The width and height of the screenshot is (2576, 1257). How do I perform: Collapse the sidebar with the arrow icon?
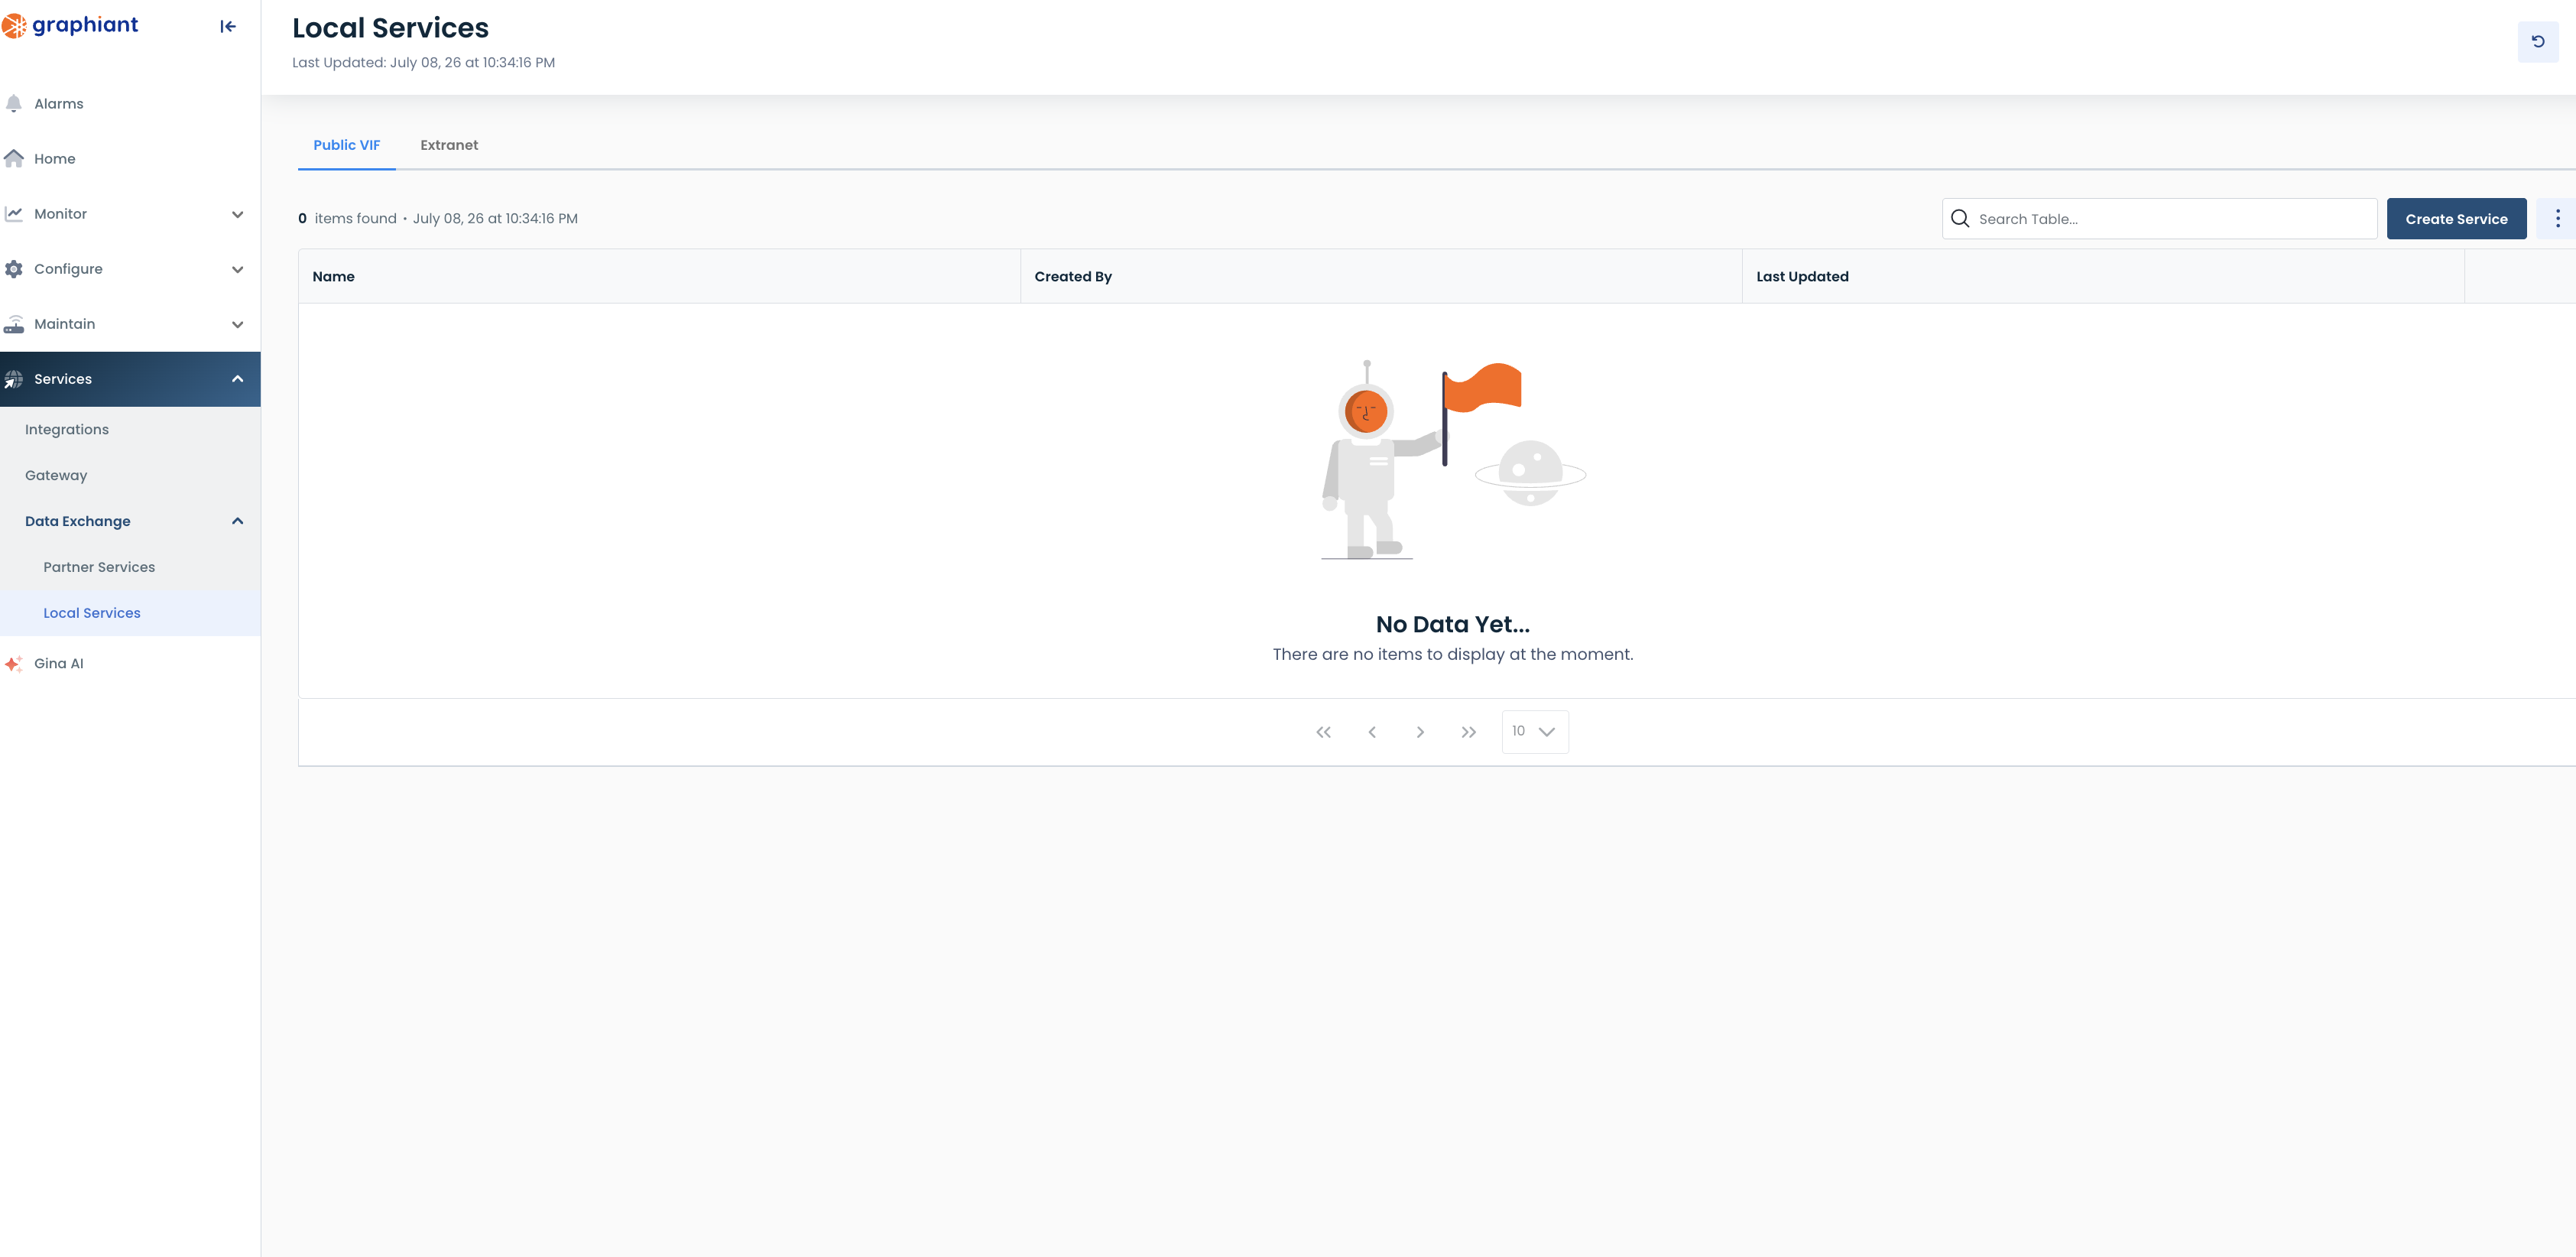[x=228, y=27]
